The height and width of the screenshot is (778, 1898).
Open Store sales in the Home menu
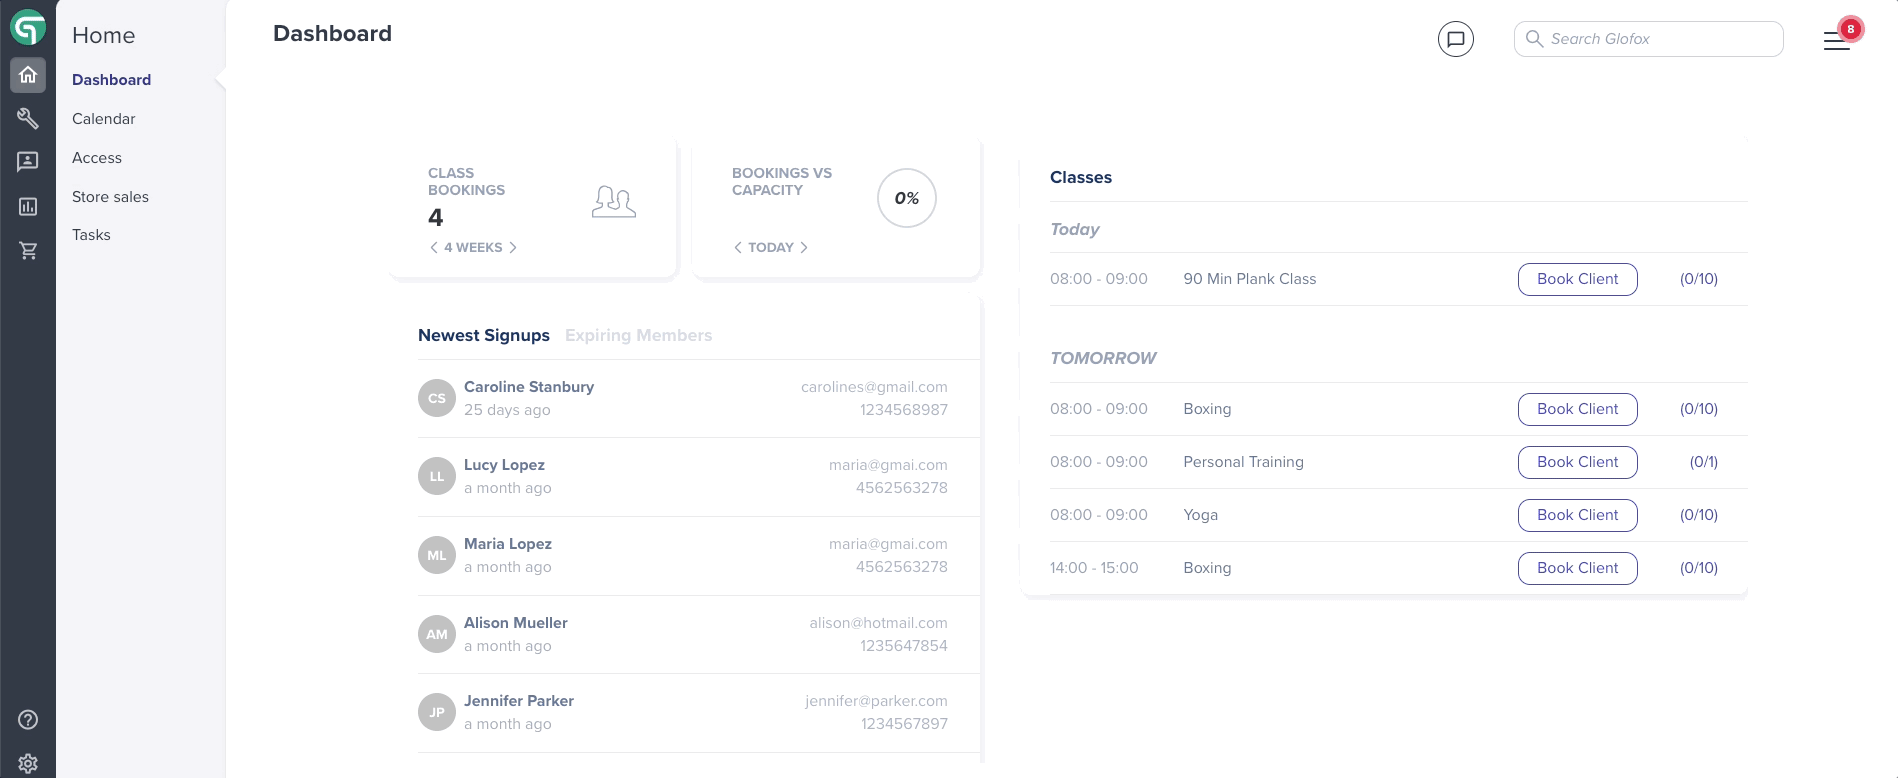point(110,196)
